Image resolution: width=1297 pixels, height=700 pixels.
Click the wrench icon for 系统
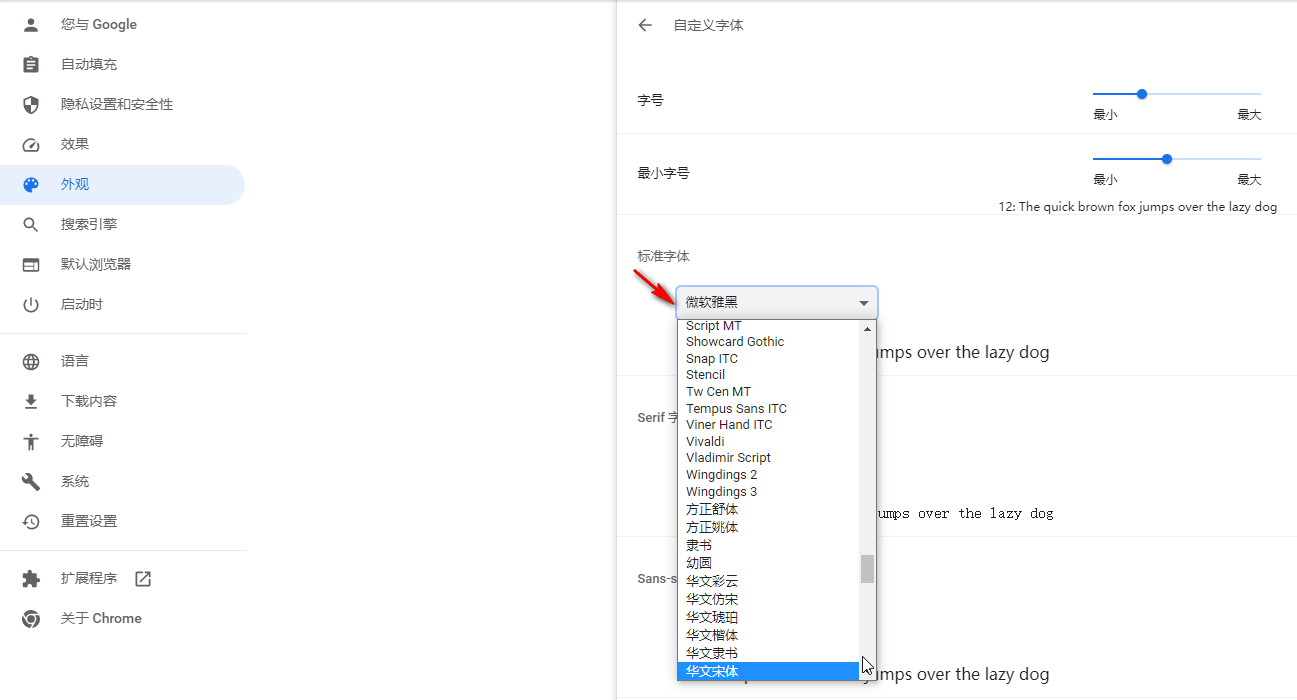31,481
